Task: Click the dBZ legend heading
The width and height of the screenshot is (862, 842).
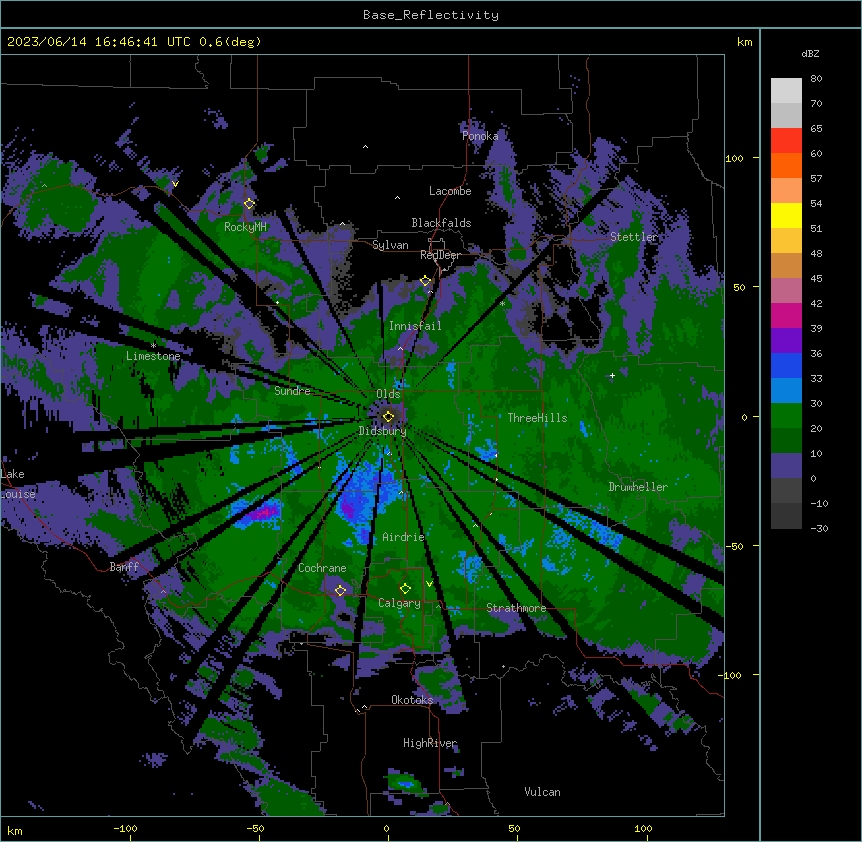Action: [810, 53]
